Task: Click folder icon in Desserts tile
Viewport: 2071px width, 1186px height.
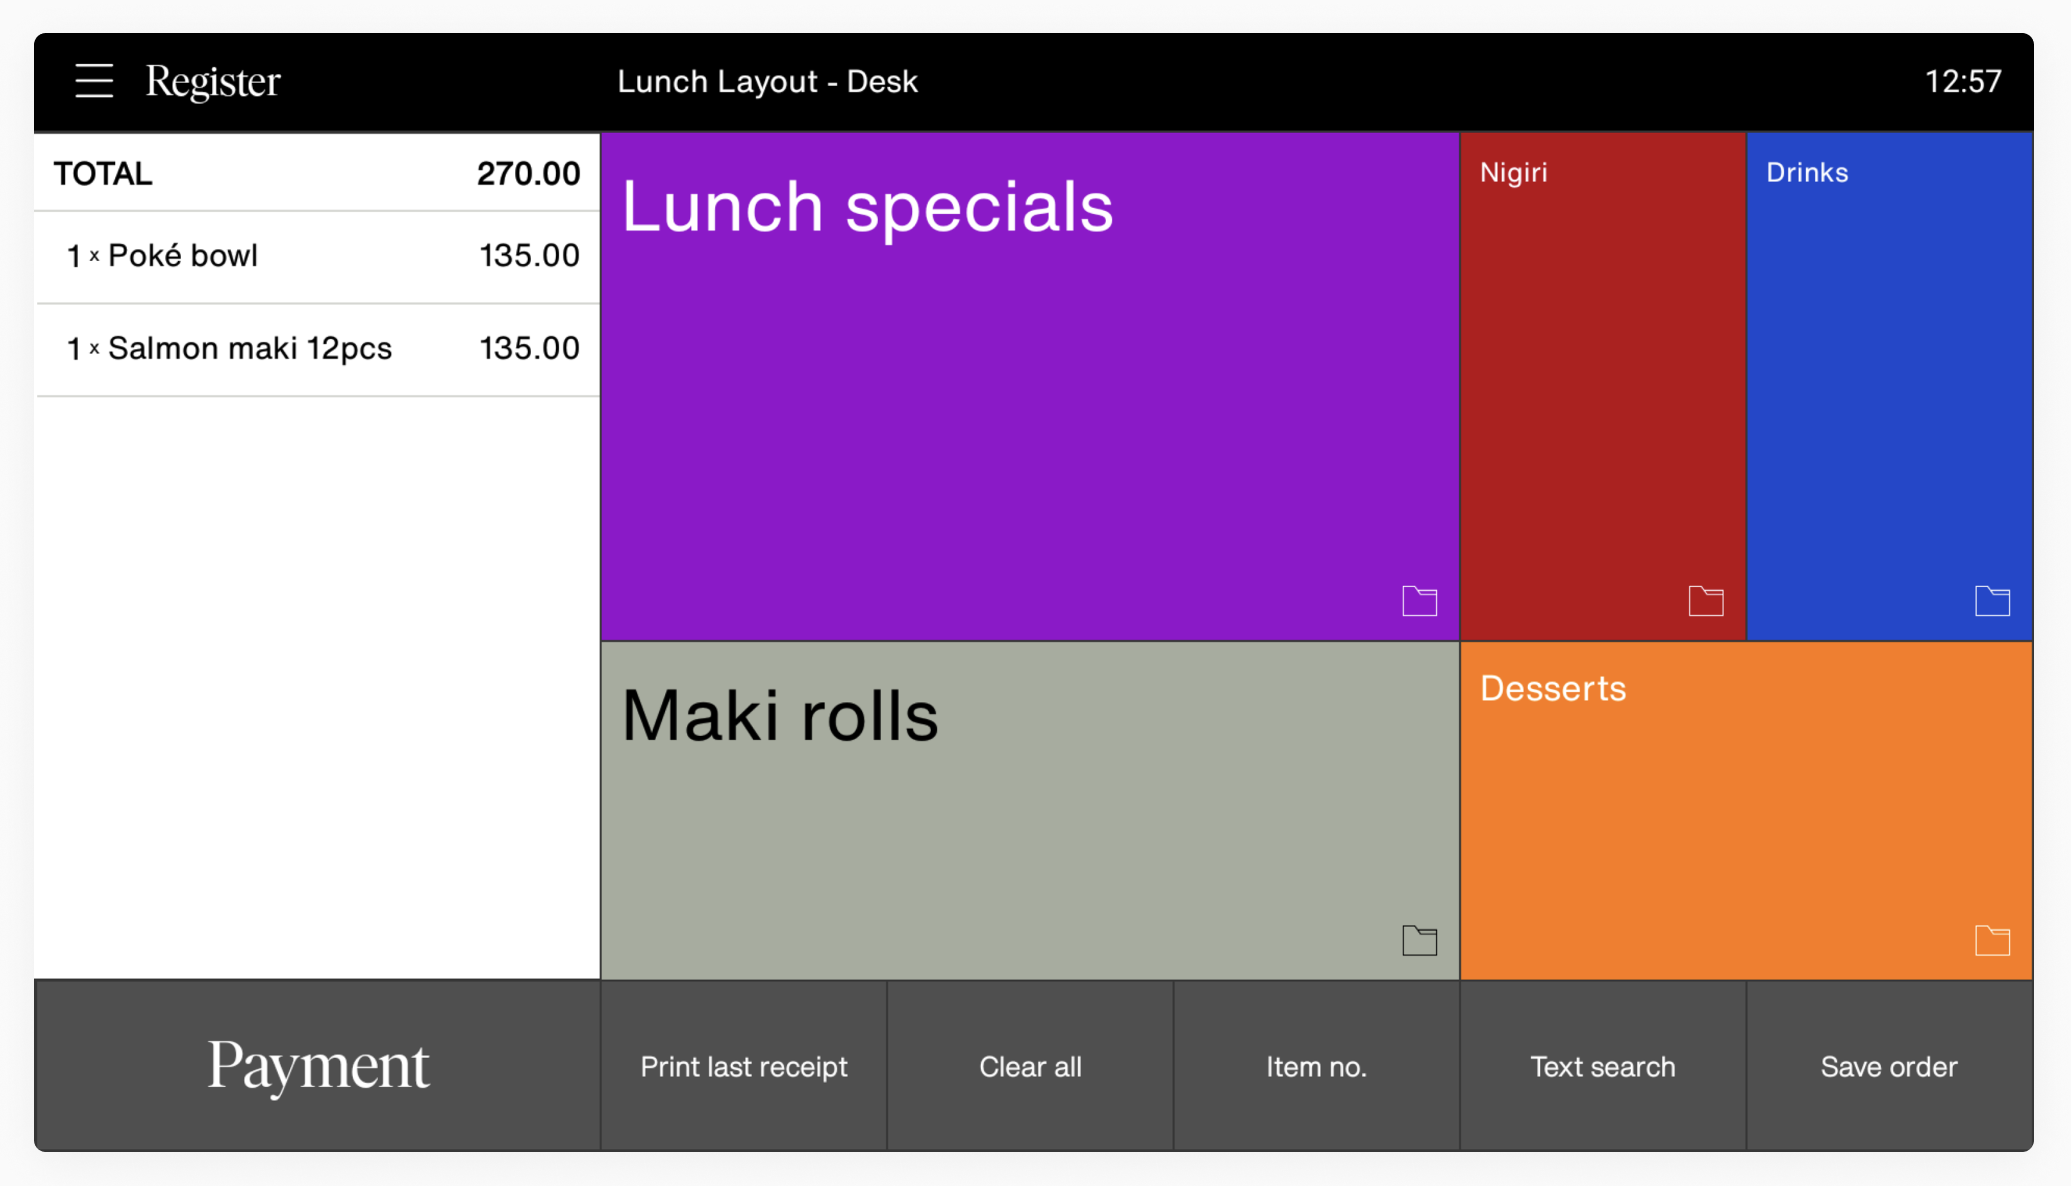Action: point(1991,940)
